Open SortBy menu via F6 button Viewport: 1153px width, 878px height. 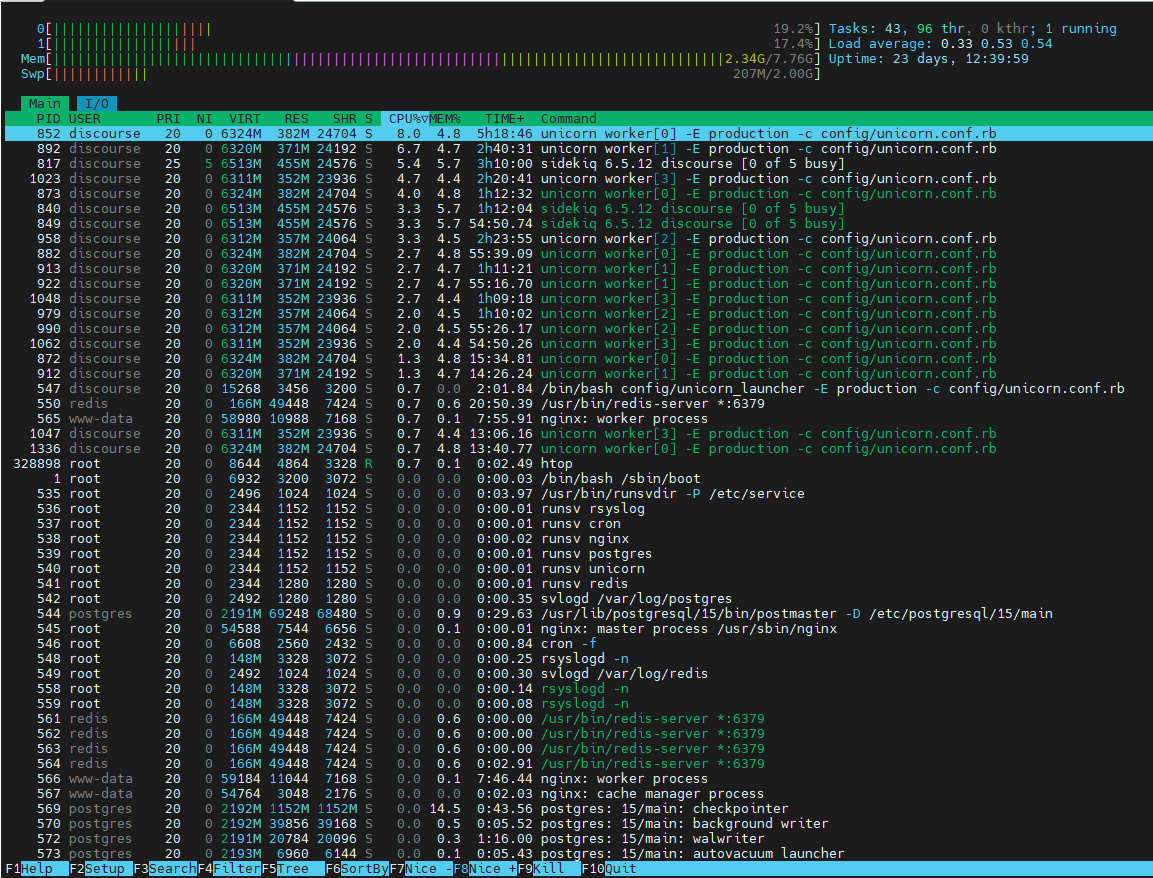[x=357, y=868]
